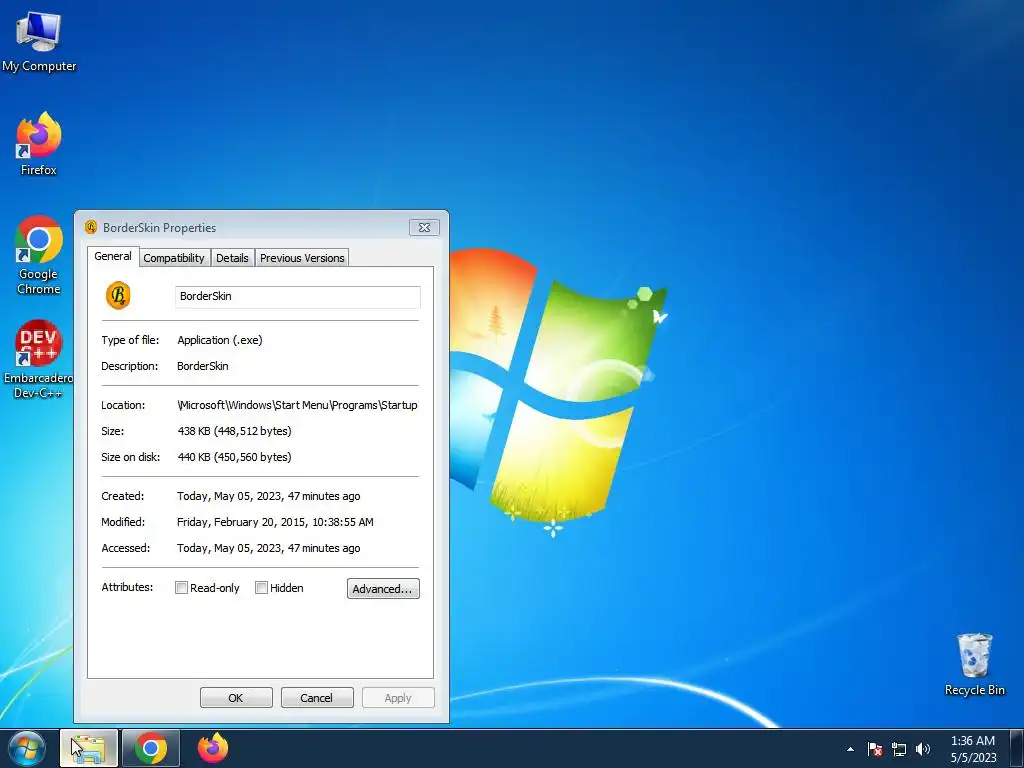Click the Startup location path text
1024x768 pixels.
297,405
